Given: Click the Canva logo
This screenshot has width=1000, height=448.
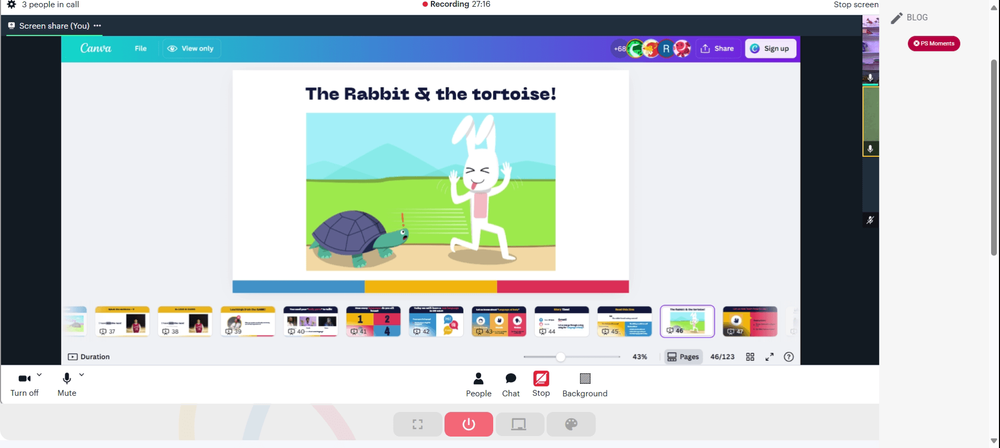Looking at the screenshot, I should 96,49.
